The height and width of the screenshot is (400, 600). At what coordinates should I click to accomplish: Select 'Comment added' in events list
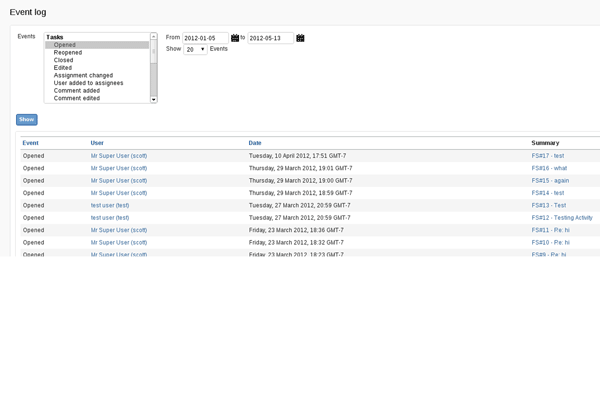pyautogui.click(x=76, y=90)
